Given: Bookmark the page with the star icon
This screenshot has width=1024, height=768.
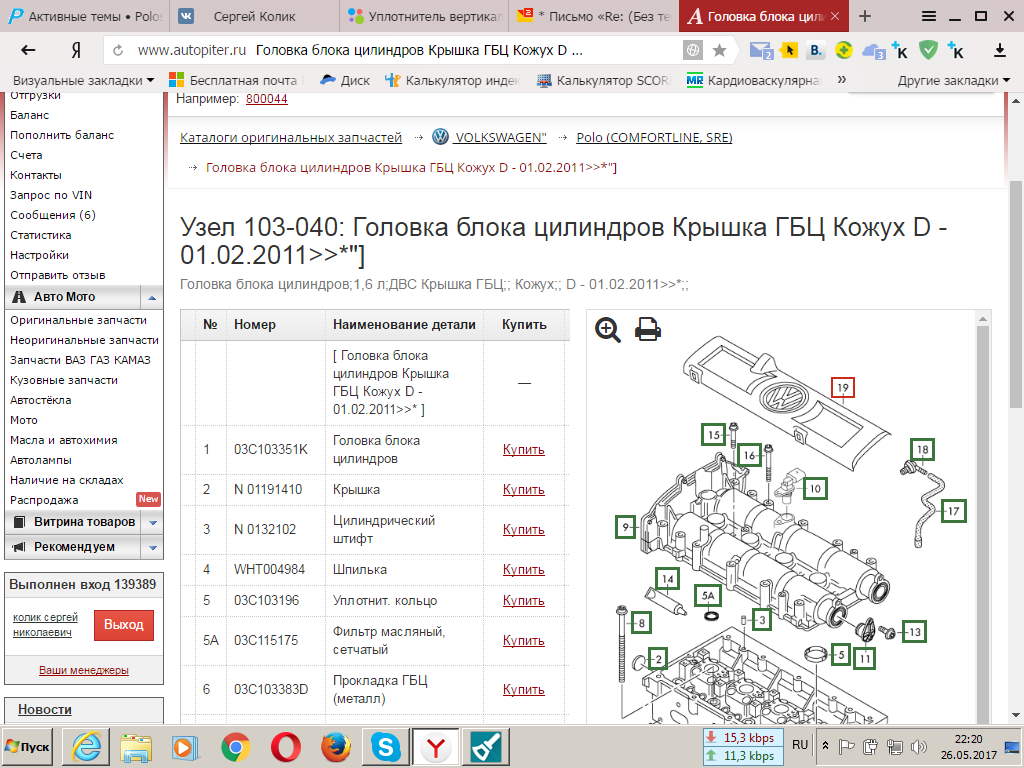Looking at the screenshot, I should (x=719, y=50).
